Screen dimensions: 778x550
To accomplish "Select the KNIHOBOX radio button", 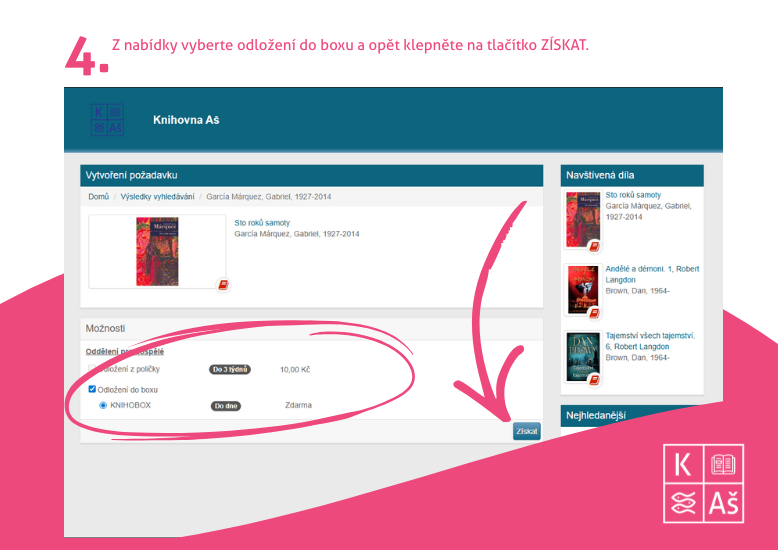I will pyautogui.click(x=103, y=406).
